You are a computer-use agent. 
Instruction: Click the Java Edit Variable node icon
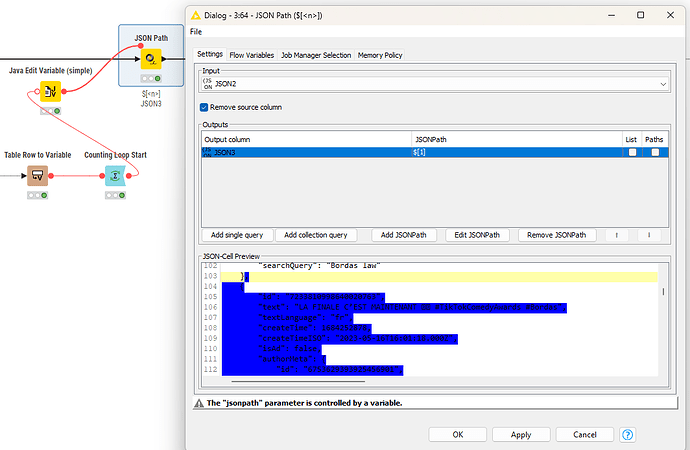pos(49,93)
